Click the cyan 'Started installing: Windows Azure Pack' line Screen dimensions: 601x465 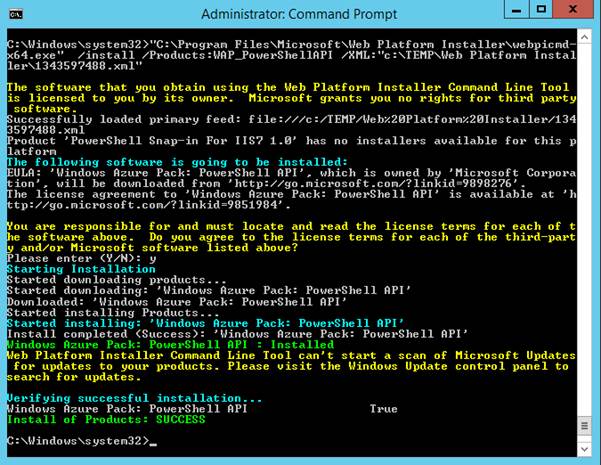(x=205, y=323)
